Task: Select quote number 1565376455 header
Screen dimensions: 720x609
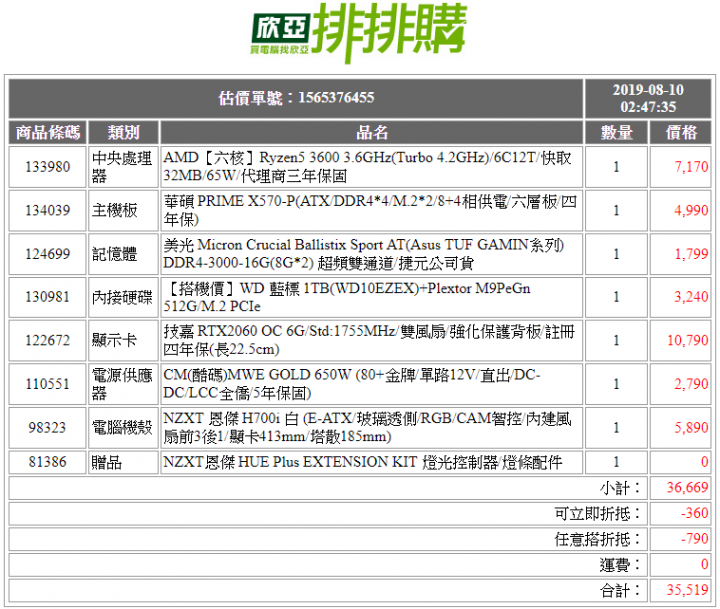Action: click(296, 98)
